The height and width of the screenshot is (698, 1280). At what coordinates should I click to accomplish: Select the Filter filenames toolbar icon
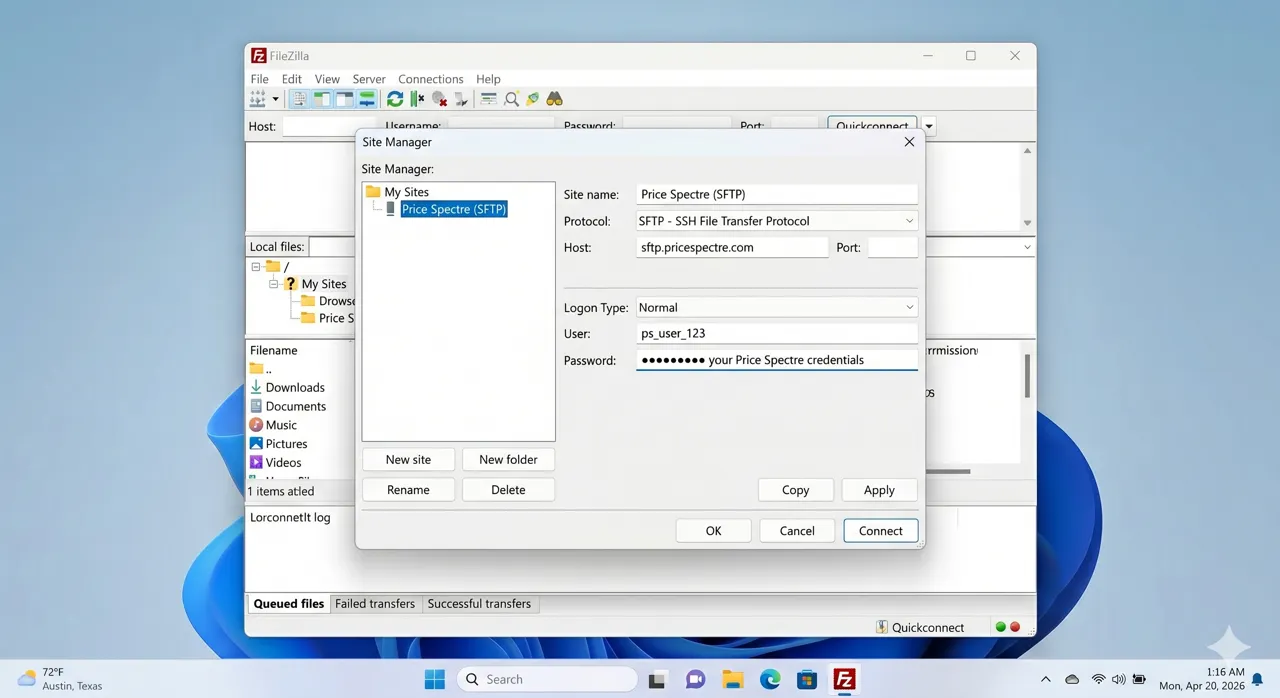click(x=487, y=98)
